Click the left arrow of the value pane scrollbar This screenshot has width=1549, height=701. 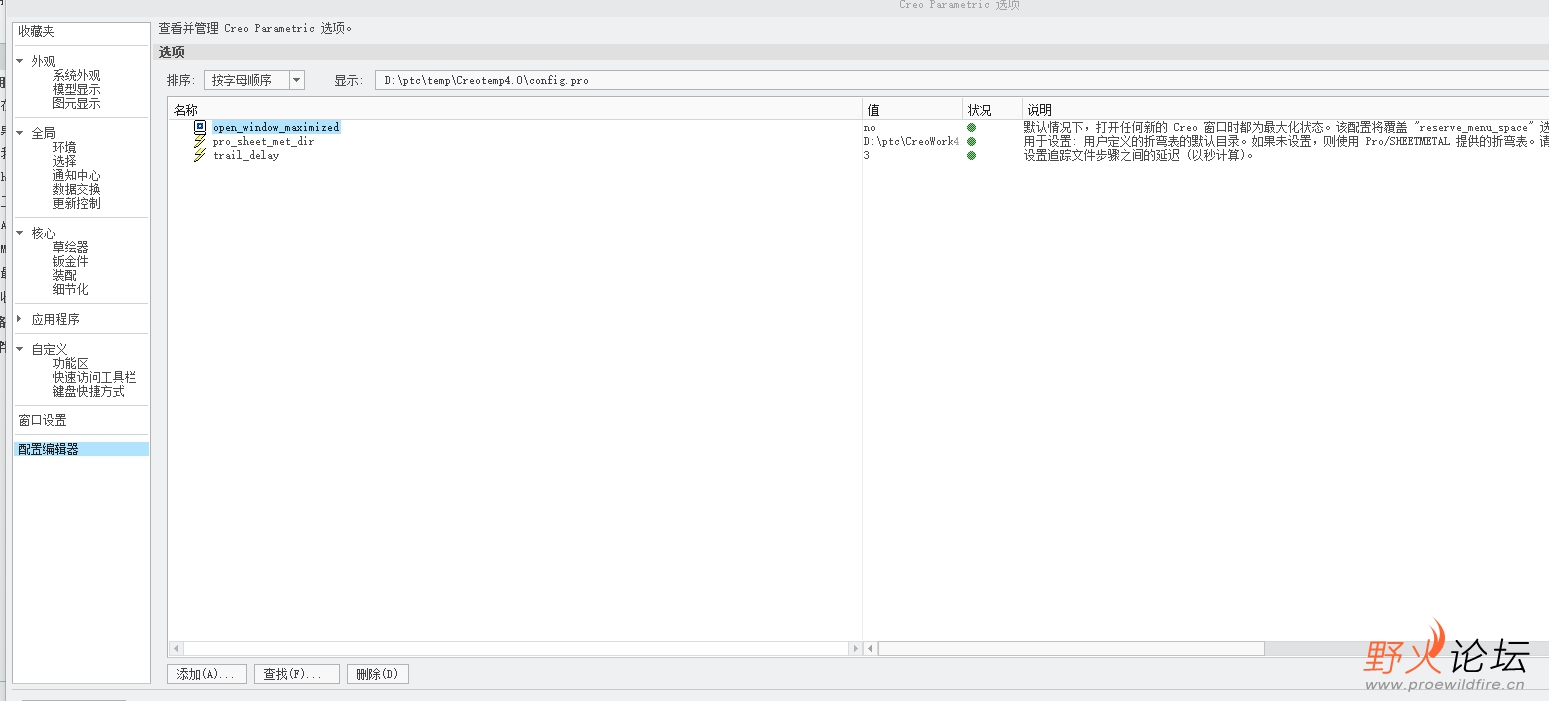click(x=870, y=648)
